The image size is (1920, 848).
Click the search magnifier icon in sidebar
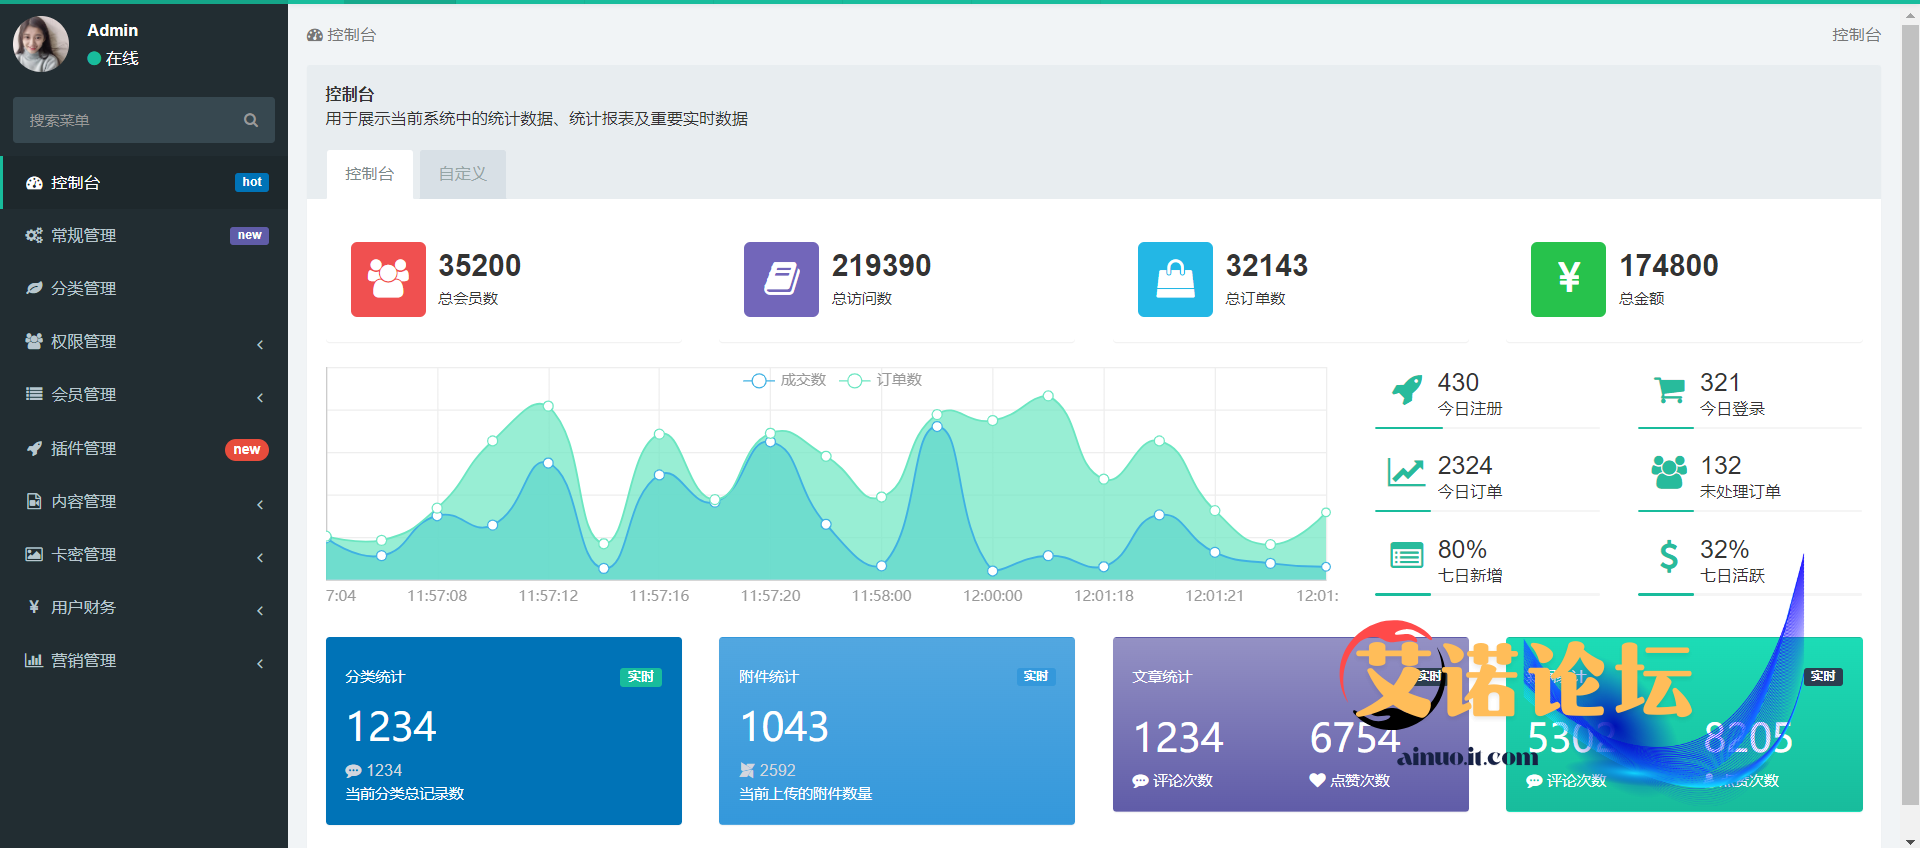click(x=251, y=120)
